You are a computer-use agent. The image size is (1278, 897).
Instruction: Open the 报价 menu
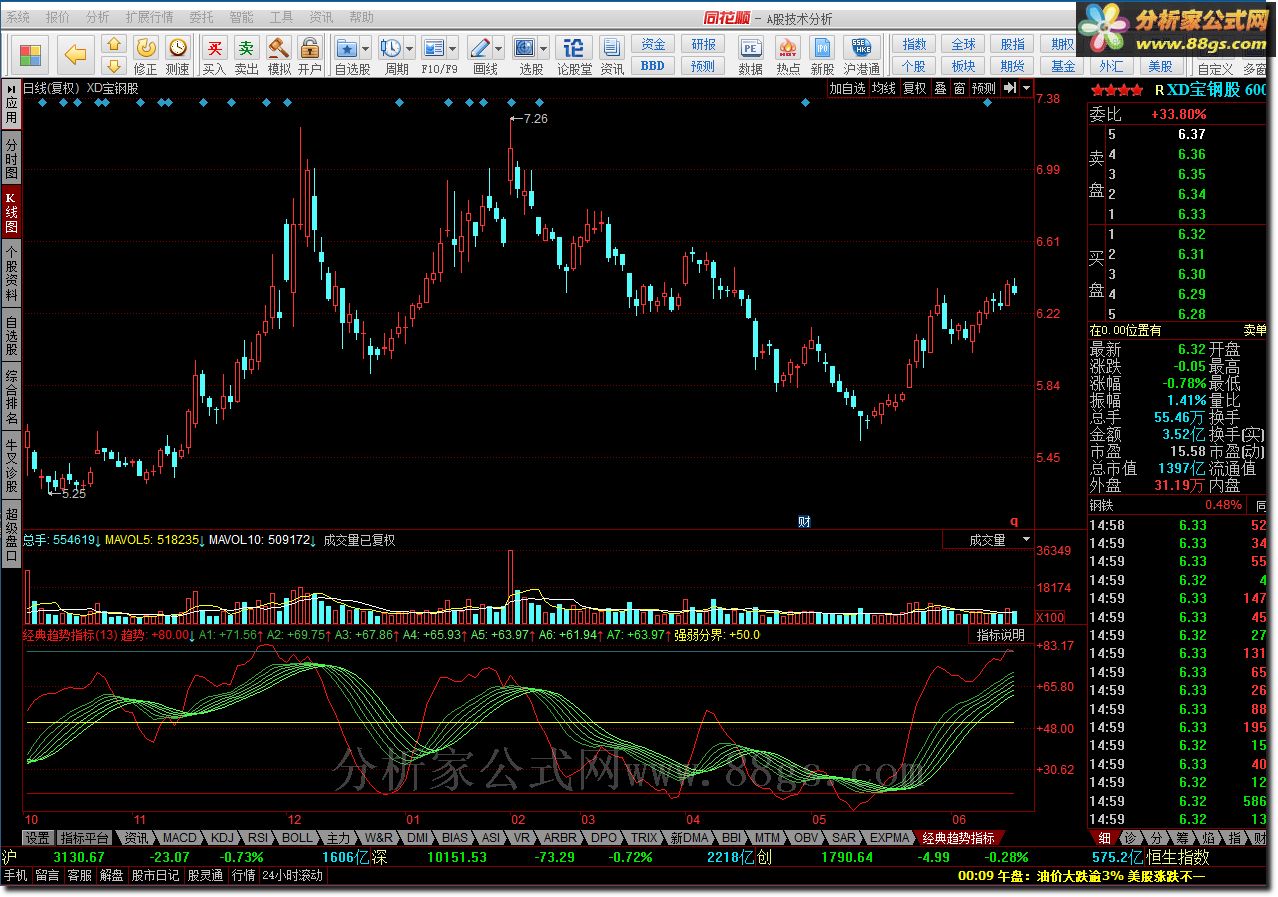tap(58, 18)
